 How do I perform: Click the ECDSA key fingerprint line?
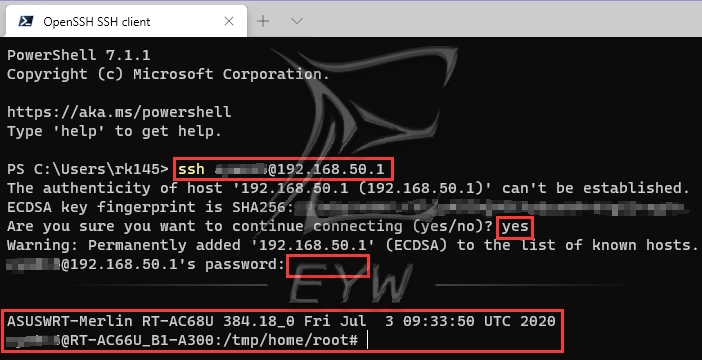(x=346, y=207)
